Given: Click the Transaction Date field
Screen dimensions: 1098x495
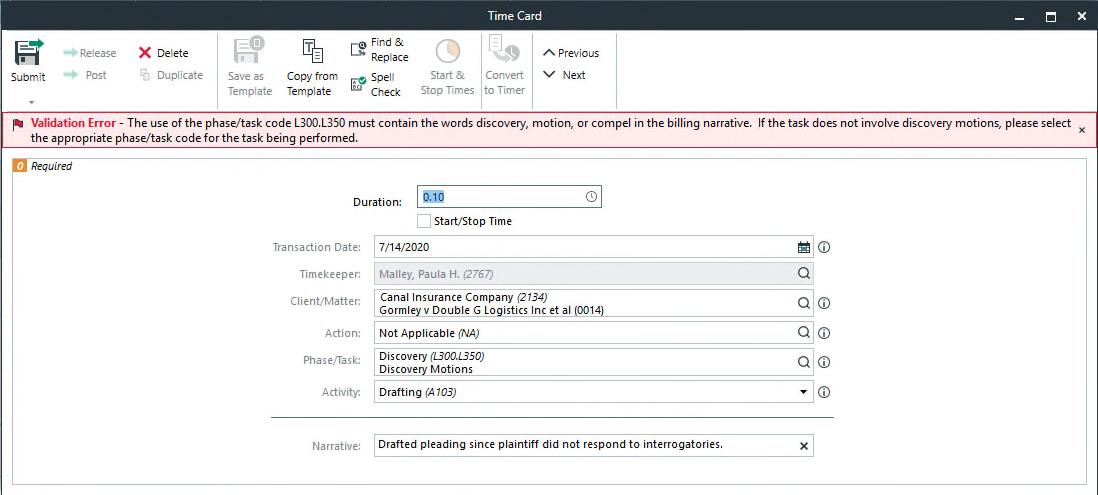Looking at the screenshot, I should [x=594, y=247].
